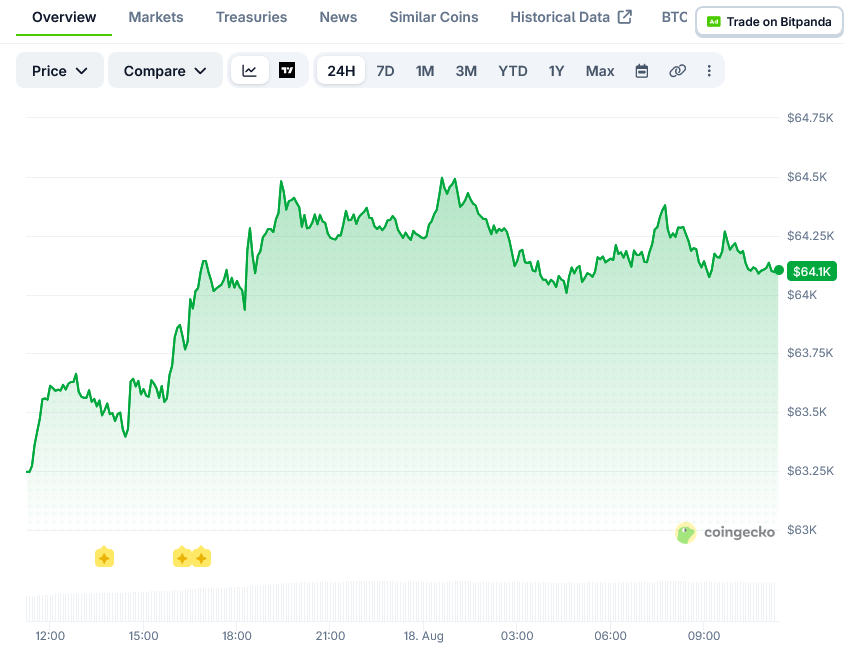
Task: Click the $63K axis label
Action: click(802, 530)
